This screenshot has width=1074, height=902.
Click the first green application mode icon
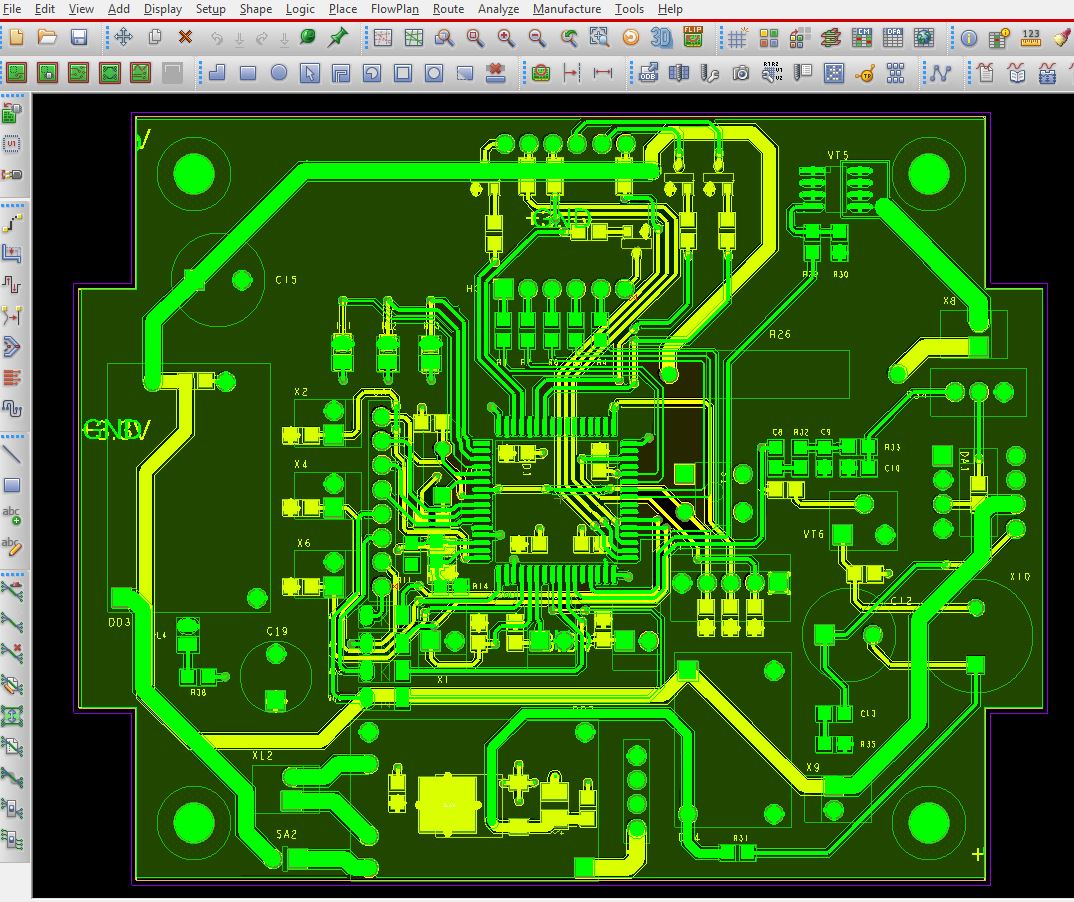[x=16, y=73]
